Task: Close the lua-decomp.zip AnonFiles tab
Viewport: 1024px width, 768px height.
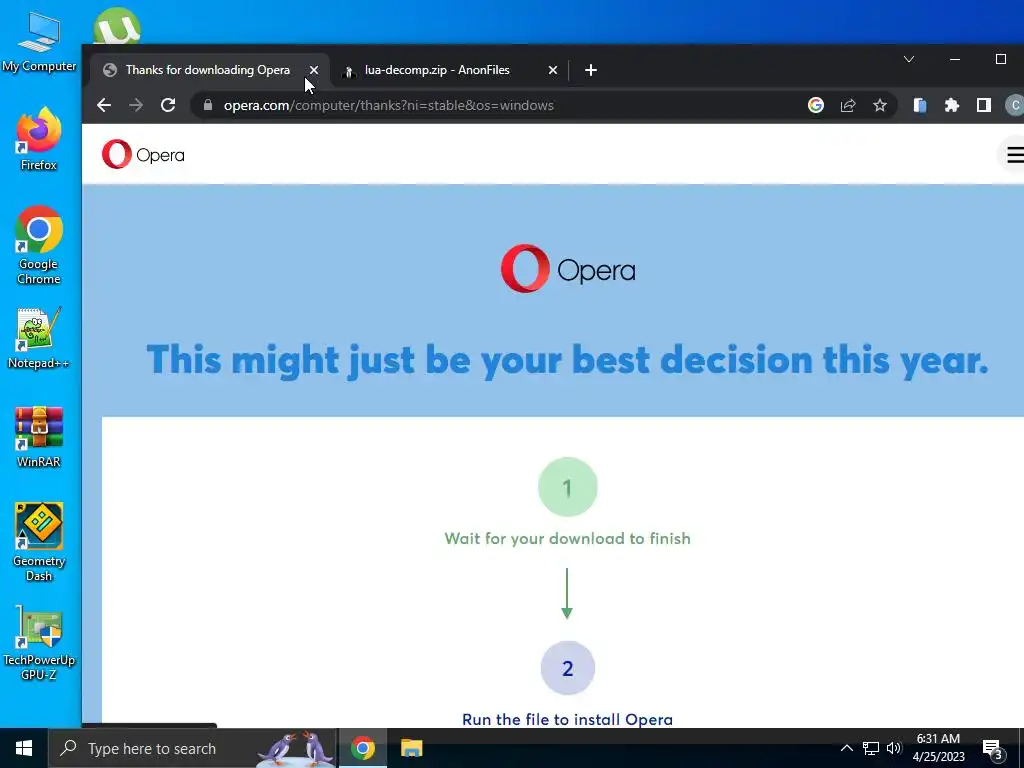Action: tap(552, 70)
